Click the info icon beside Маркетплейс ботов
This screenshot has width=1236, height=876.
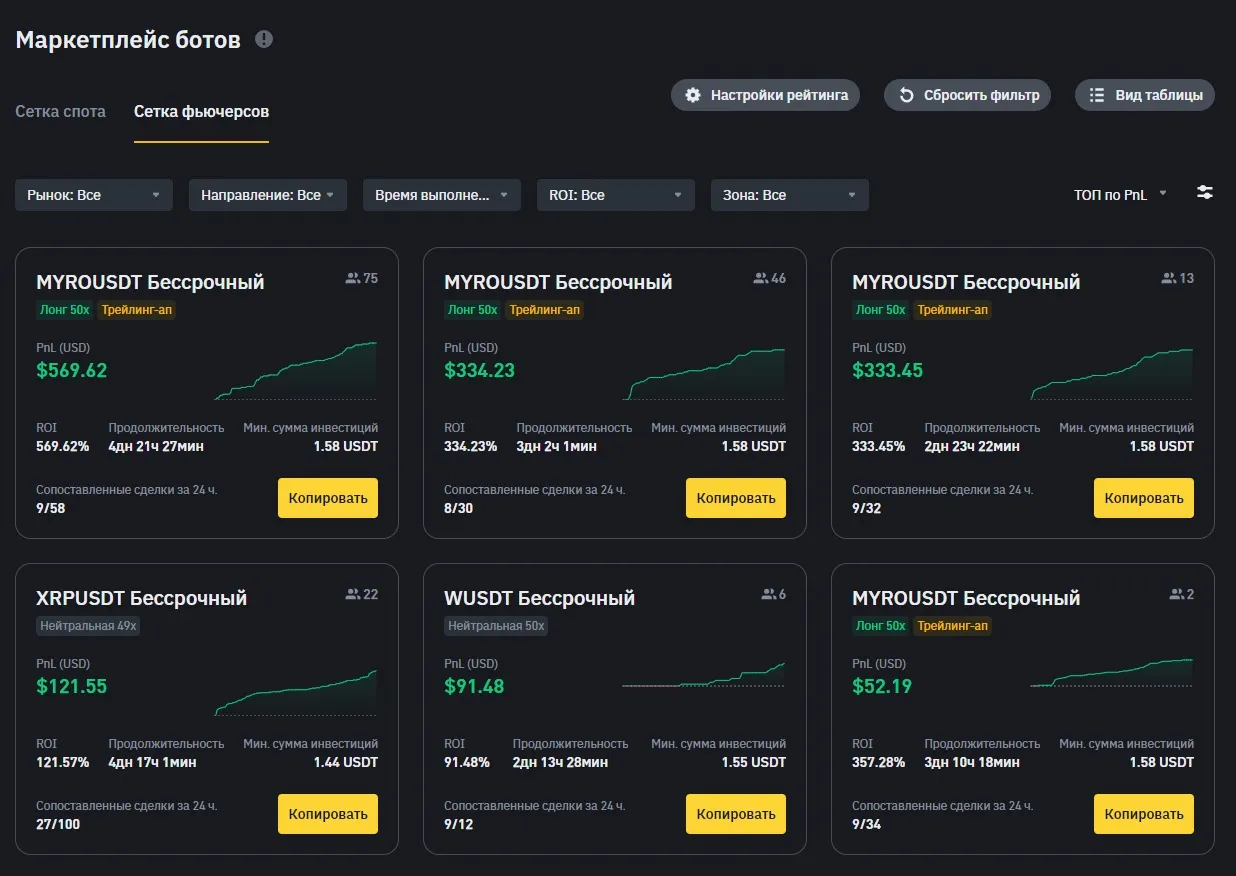(264, 40)
